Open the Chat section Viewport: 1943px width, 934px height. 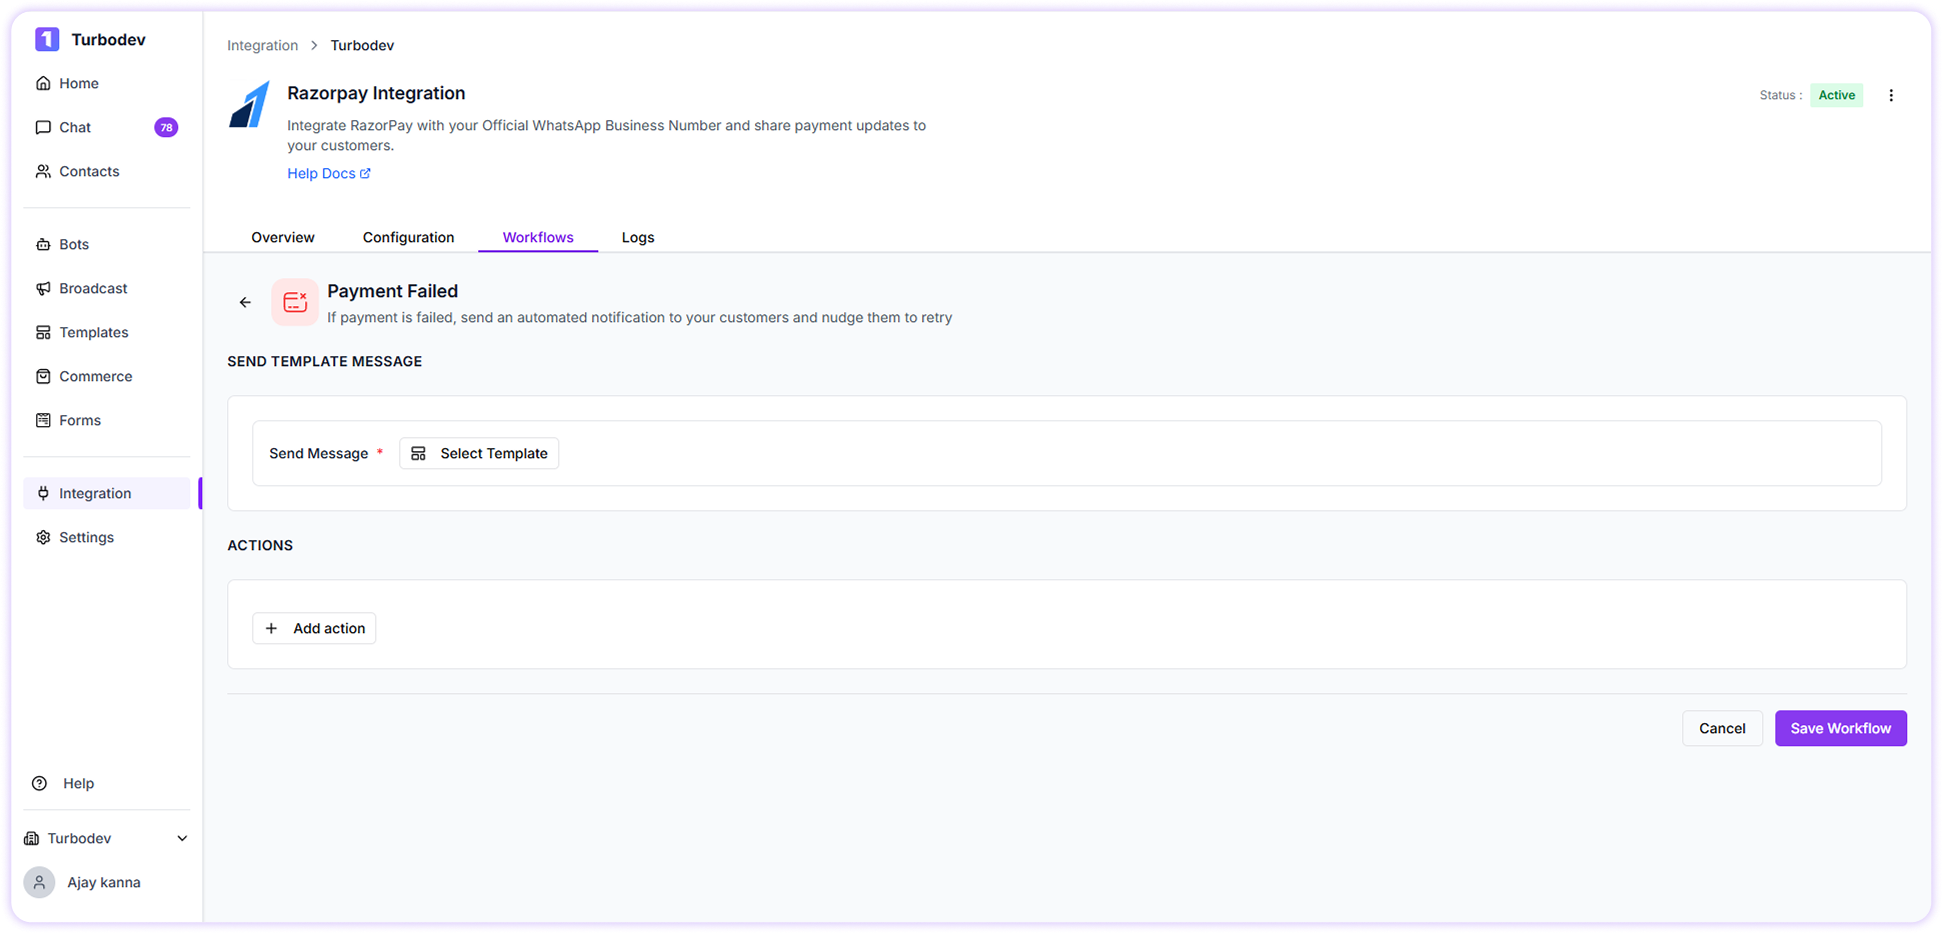point(63,127)
